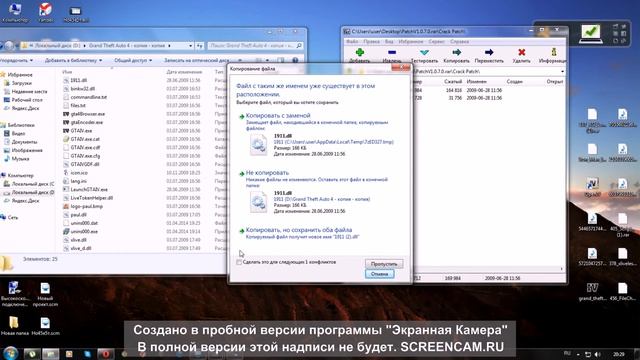Select logo-paul.bmp in the Explorer file list
The image size is (640, 360).
pos(87,206)
